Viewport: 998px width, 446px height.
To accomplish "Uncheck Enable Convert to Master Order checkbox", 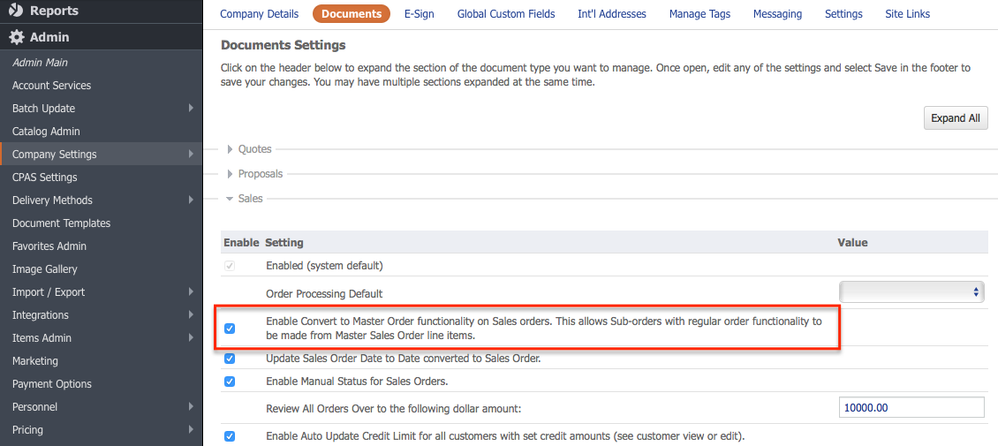I will tap(230, 328).
